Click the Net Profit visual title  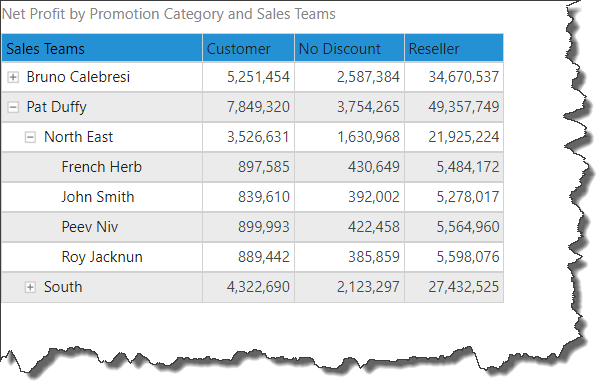coord(168,14)
